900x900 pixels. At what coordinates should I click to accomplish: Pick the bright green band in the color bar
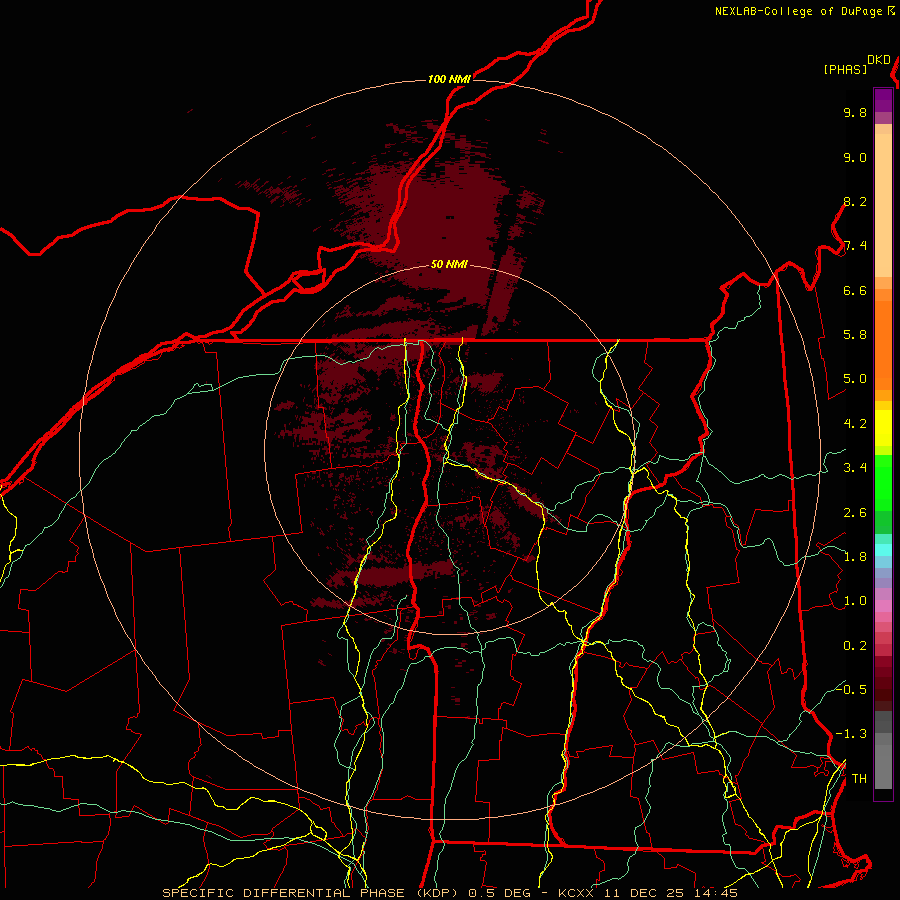click(x=883, y=482)
